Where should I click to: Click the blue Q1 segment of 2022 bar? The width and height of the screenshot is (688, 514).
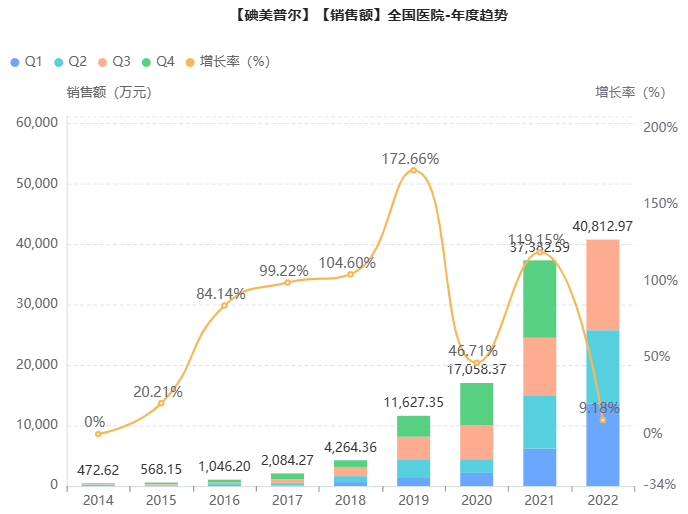603,445
